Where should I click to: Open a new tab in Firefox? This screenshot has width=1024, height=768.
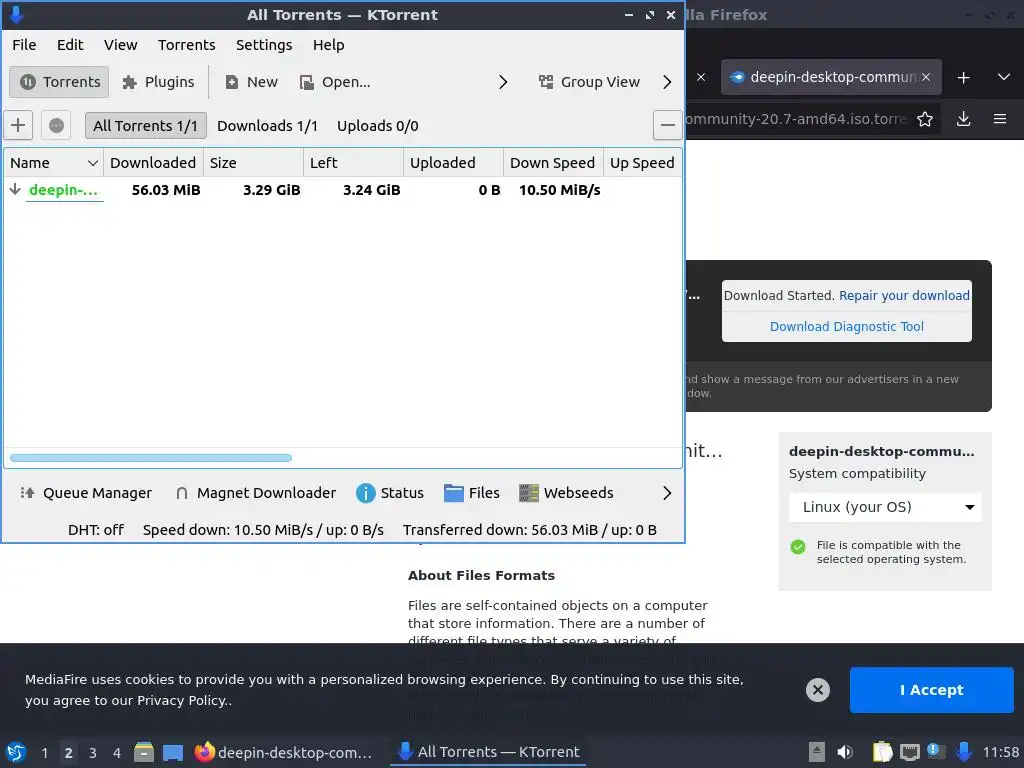coord(963,77)
